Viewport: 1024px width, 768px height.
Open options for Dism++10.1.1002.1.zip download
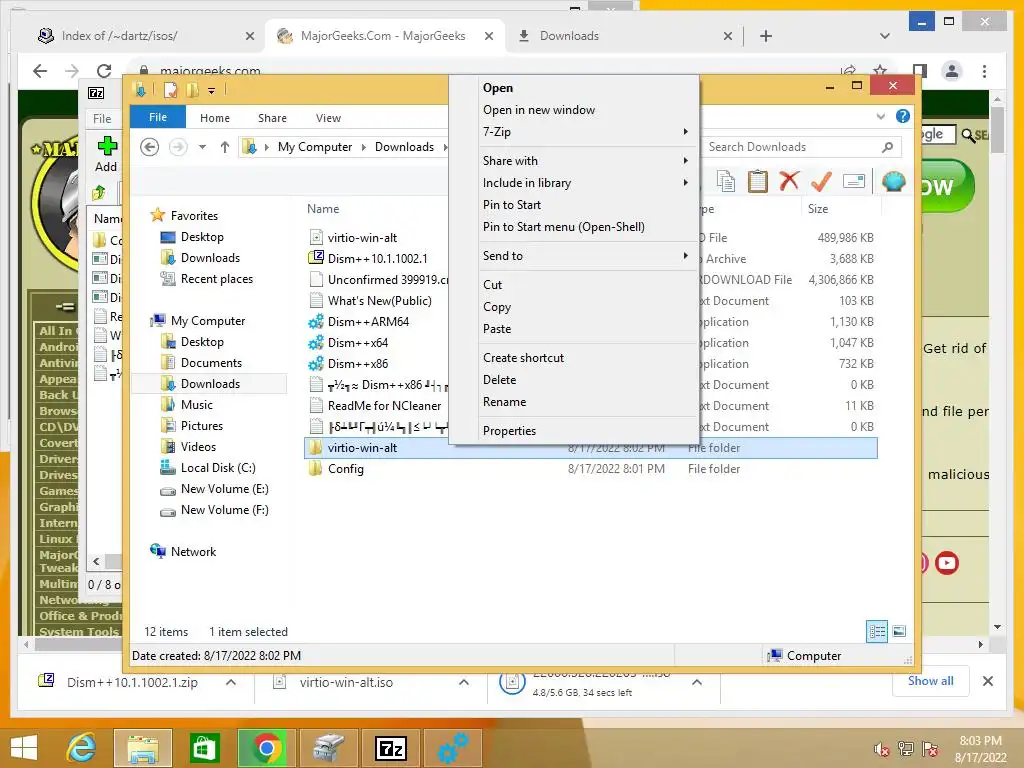tap(231, 682)
